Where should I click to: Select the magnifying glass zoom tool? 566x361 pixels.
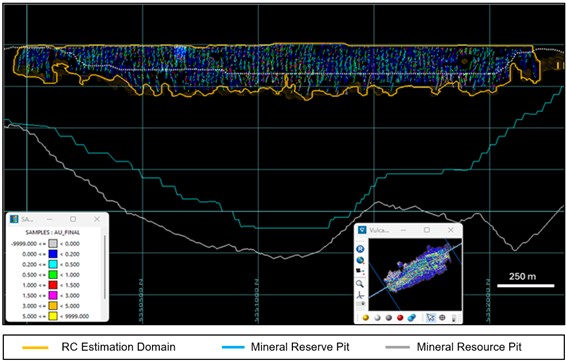[x=360, y=284]
